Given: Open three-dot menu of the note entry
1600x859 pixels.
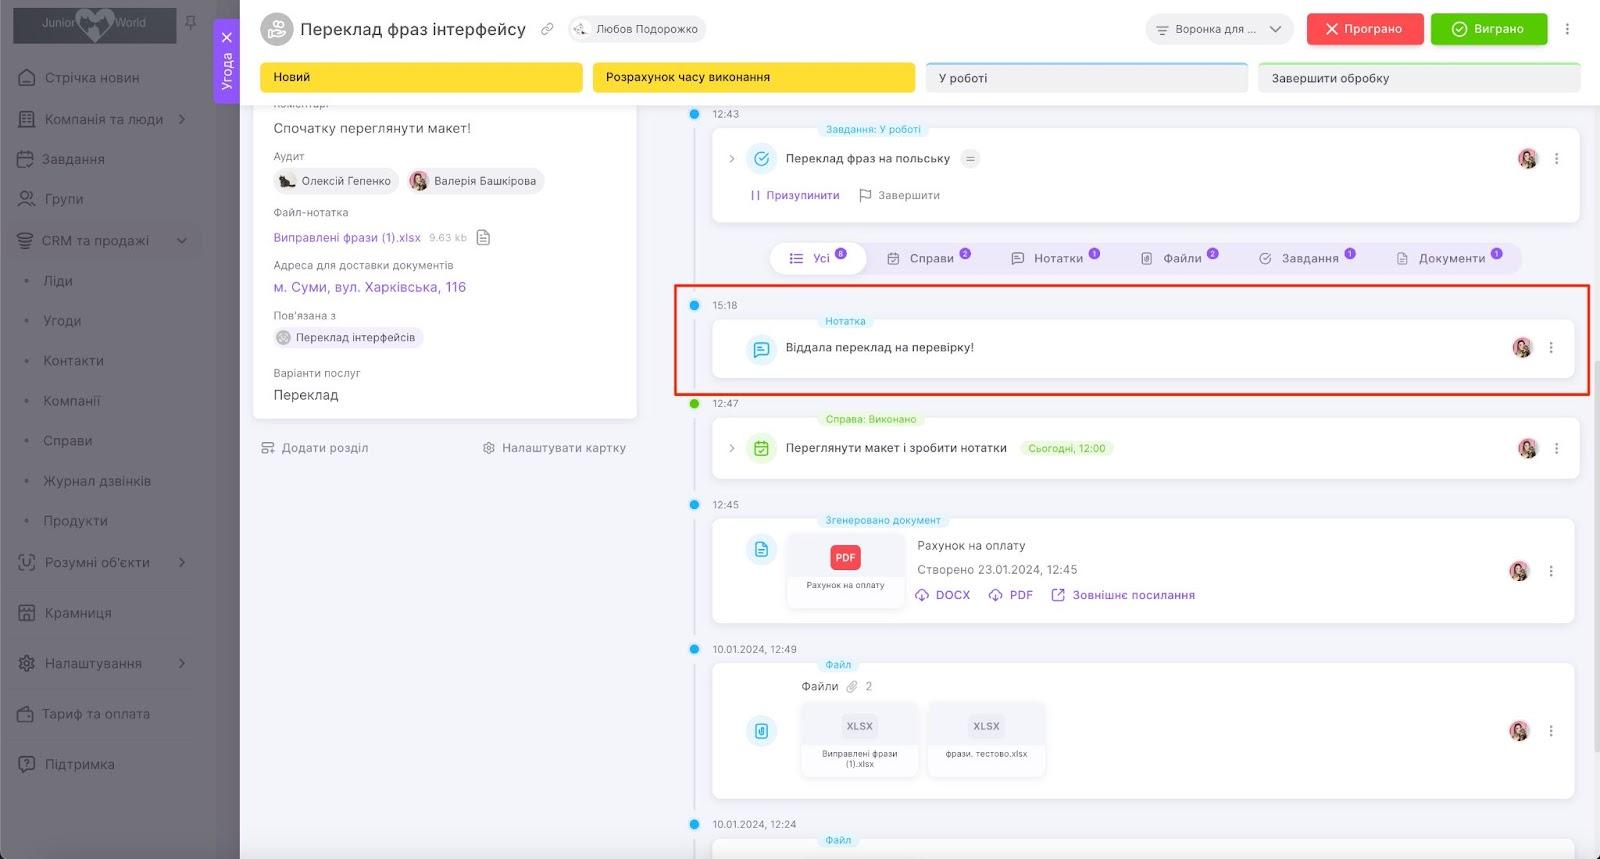Looking at the screenshot, I should [x=1551, y=348].
